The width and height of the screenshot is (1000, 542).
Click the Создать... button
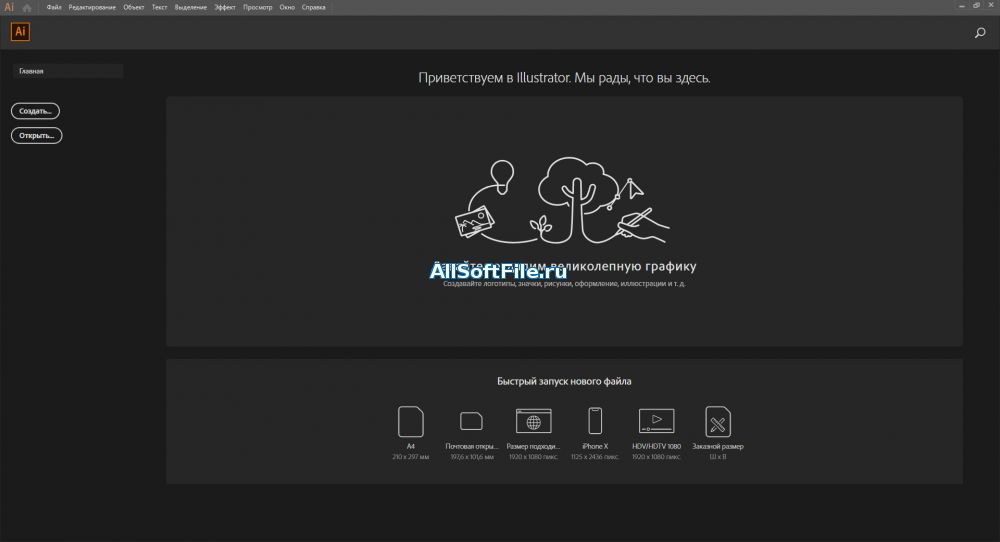[35, 111]
